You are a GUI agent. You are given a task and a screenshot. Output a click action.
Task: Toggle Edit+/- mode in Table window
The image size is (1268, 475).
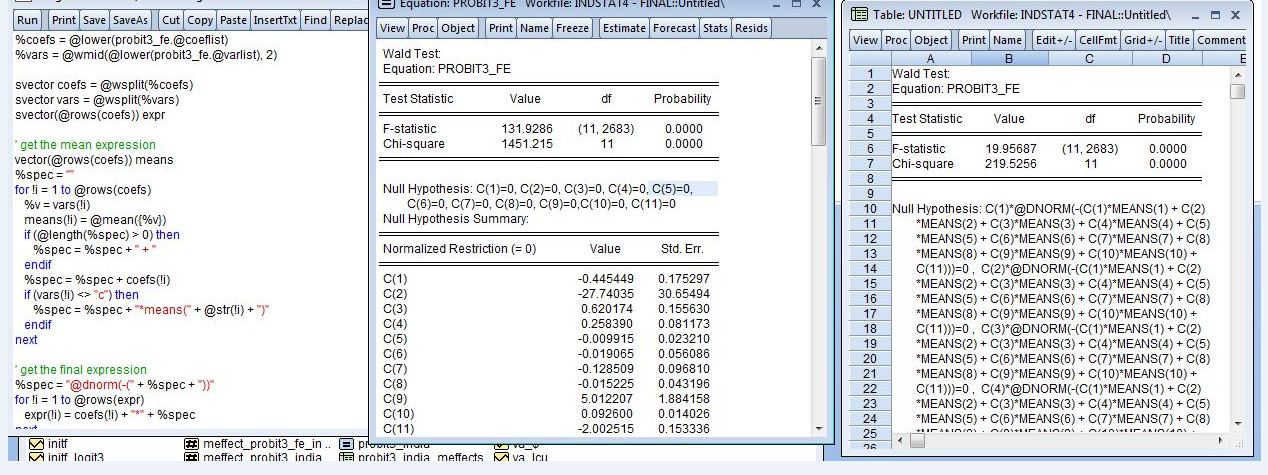click(1053, 40)
